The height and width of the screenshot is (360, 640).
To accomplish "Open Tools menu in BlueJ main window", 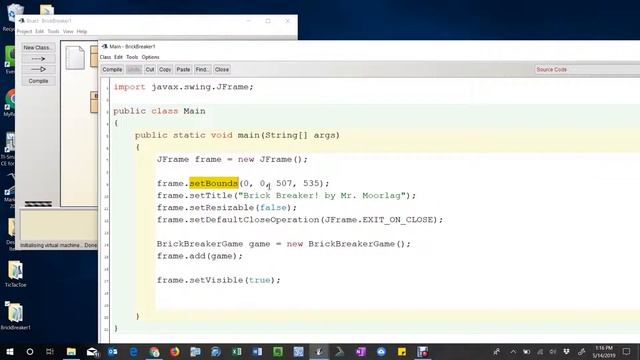I will tap(53, 31).
